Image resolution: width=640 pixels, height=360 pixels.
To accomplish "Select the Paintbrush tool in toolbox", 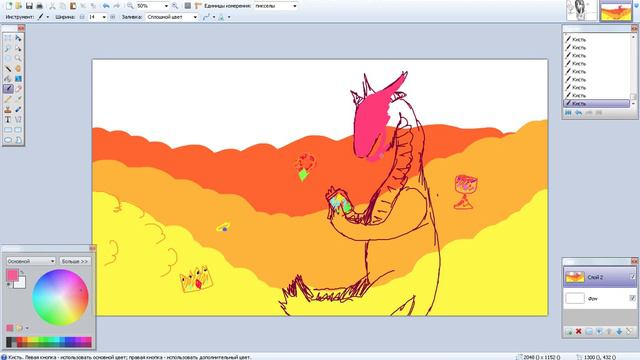I will (x=8, y=89).
